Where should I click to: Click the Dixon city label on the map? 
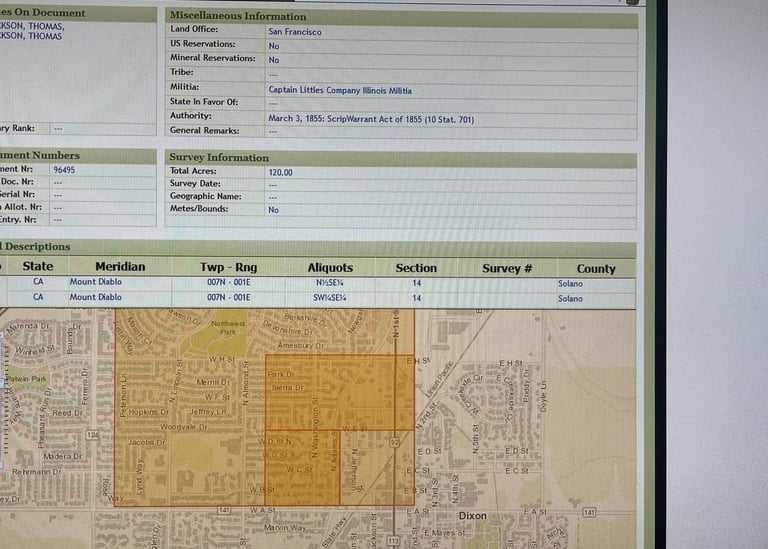point(473,516)
